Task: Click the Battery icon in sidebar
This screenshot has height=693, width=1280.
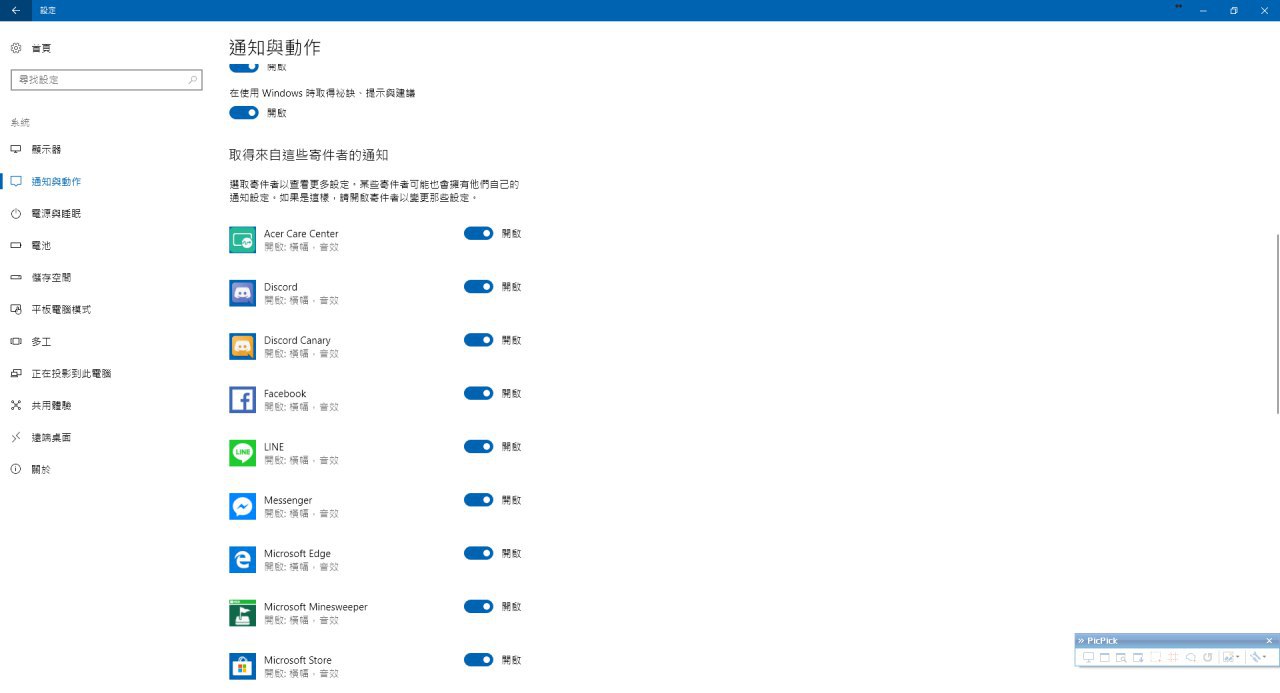Action: point(16,245)
